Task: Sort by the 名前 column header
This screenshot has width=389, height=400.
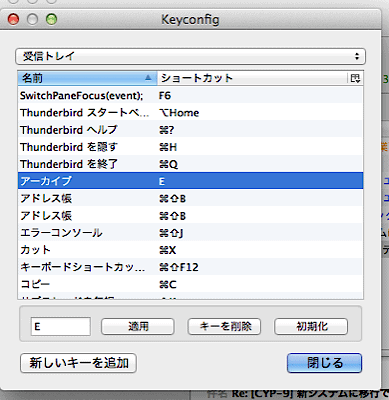Action: click(x=87, y=78)
